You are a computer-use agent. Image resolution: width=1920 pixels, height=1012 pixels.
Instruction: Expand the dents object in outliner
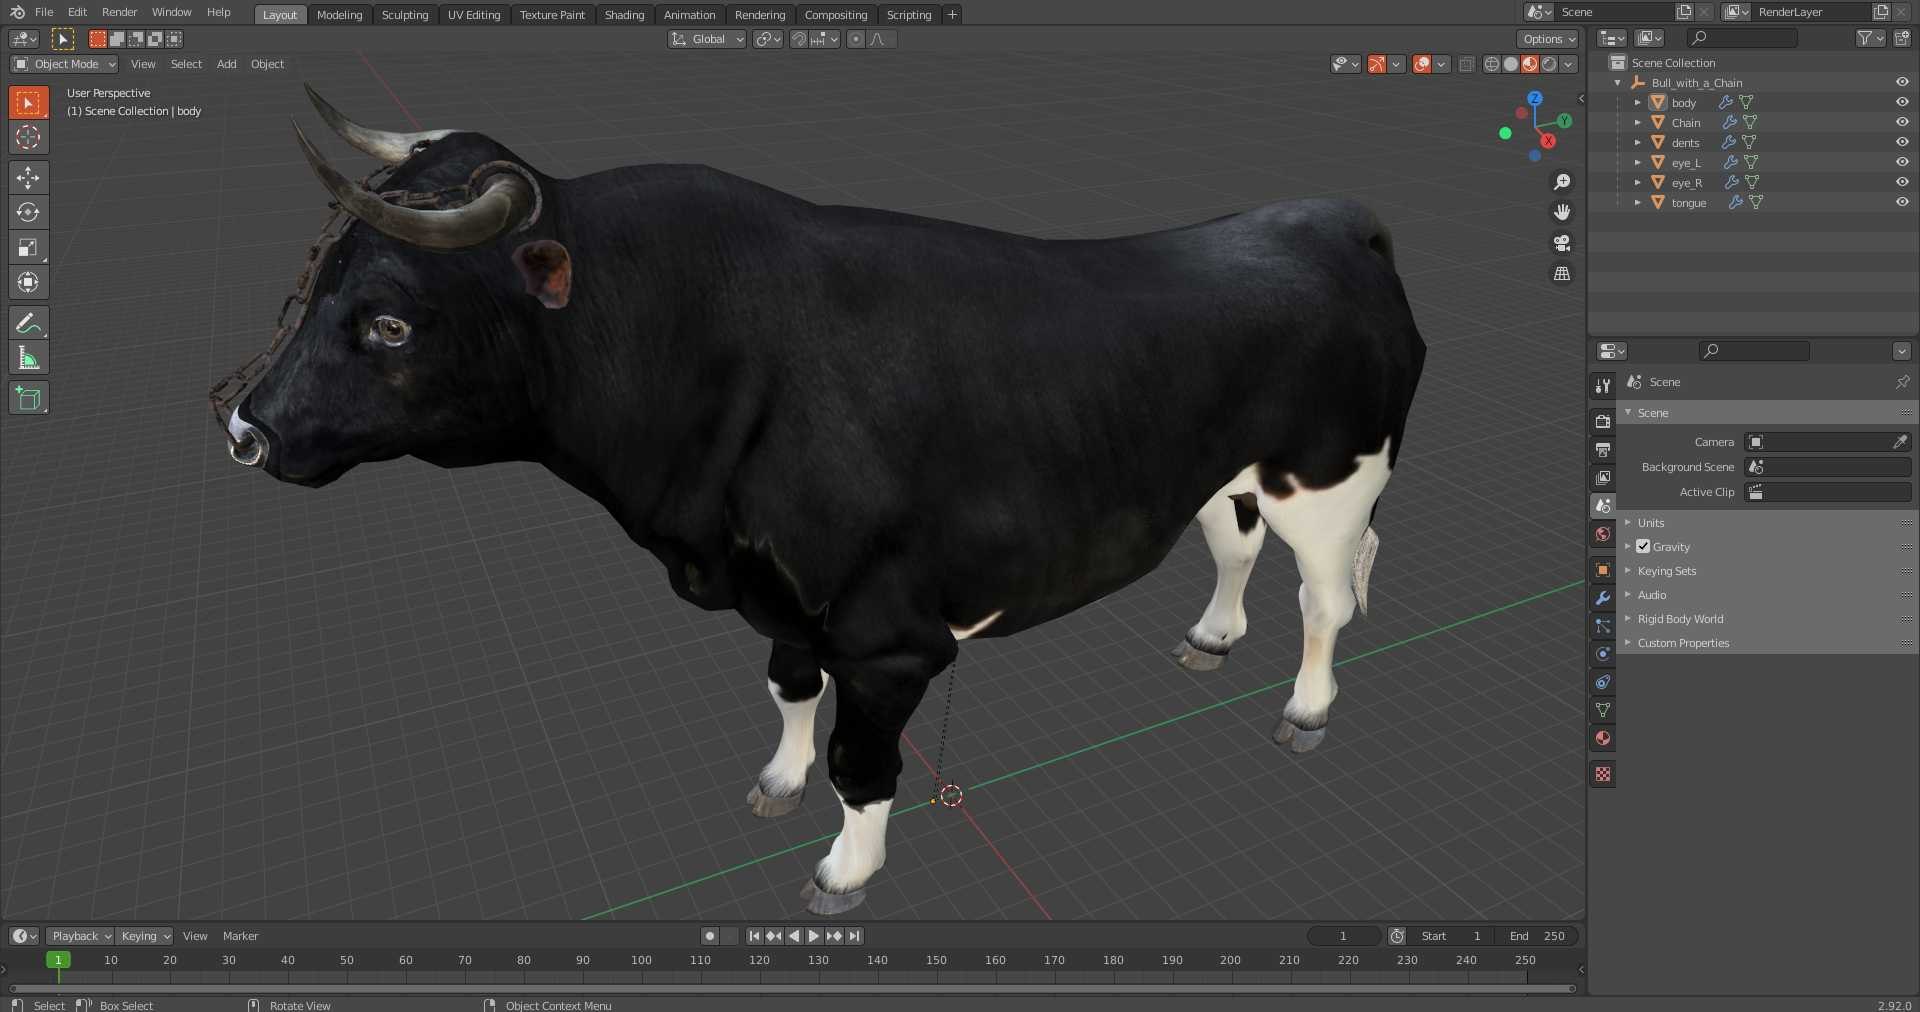click(1637, 142)
